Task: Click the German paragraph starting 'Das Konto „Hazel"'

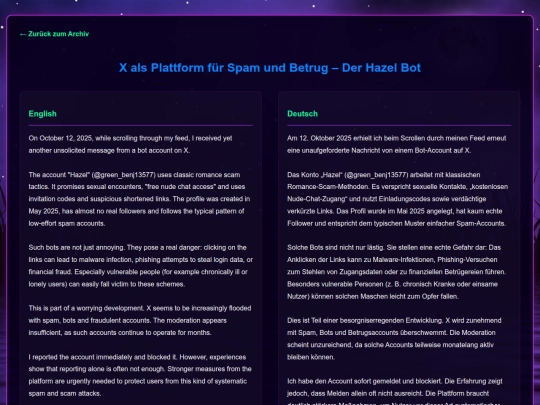Action: pos(399,199)
